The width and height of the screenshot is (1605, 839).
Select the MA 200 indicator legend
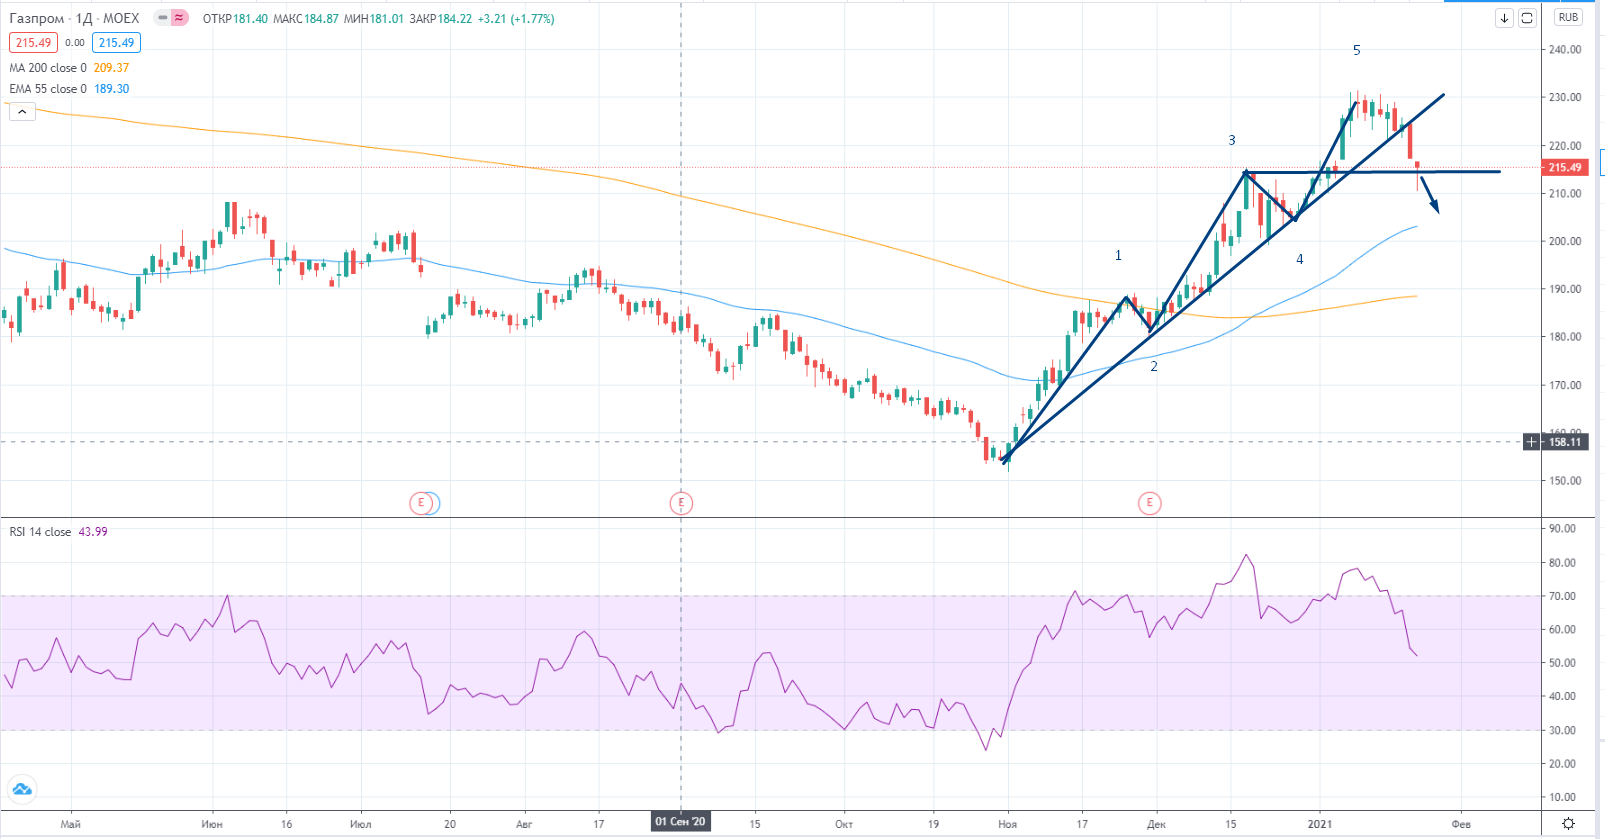click(48, 68)
